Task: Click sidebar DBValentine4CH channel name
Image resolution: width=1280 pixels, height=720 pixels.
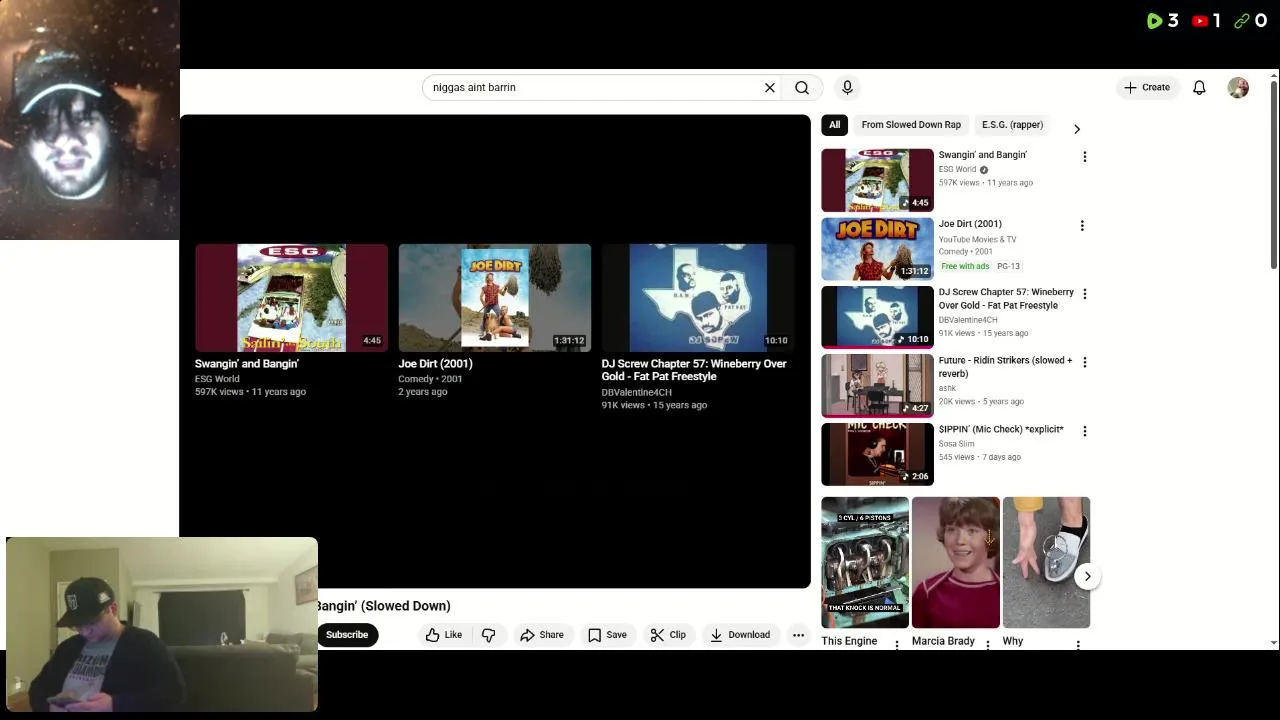Action: 968,320
